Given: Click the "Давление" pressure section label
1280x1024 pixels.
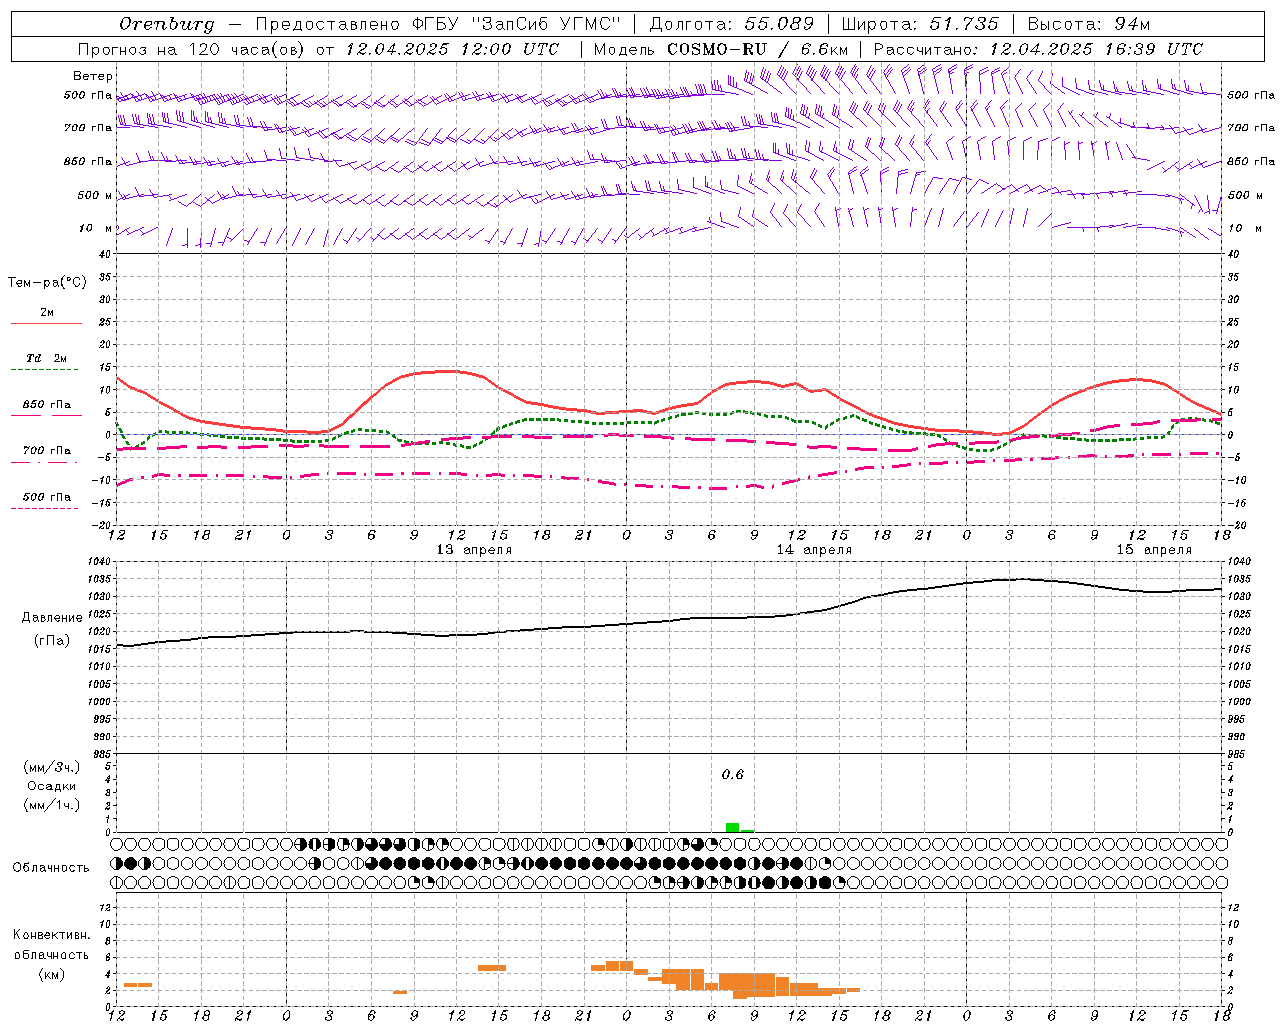Looking at the screenshot, I should (x=52, y=618).
